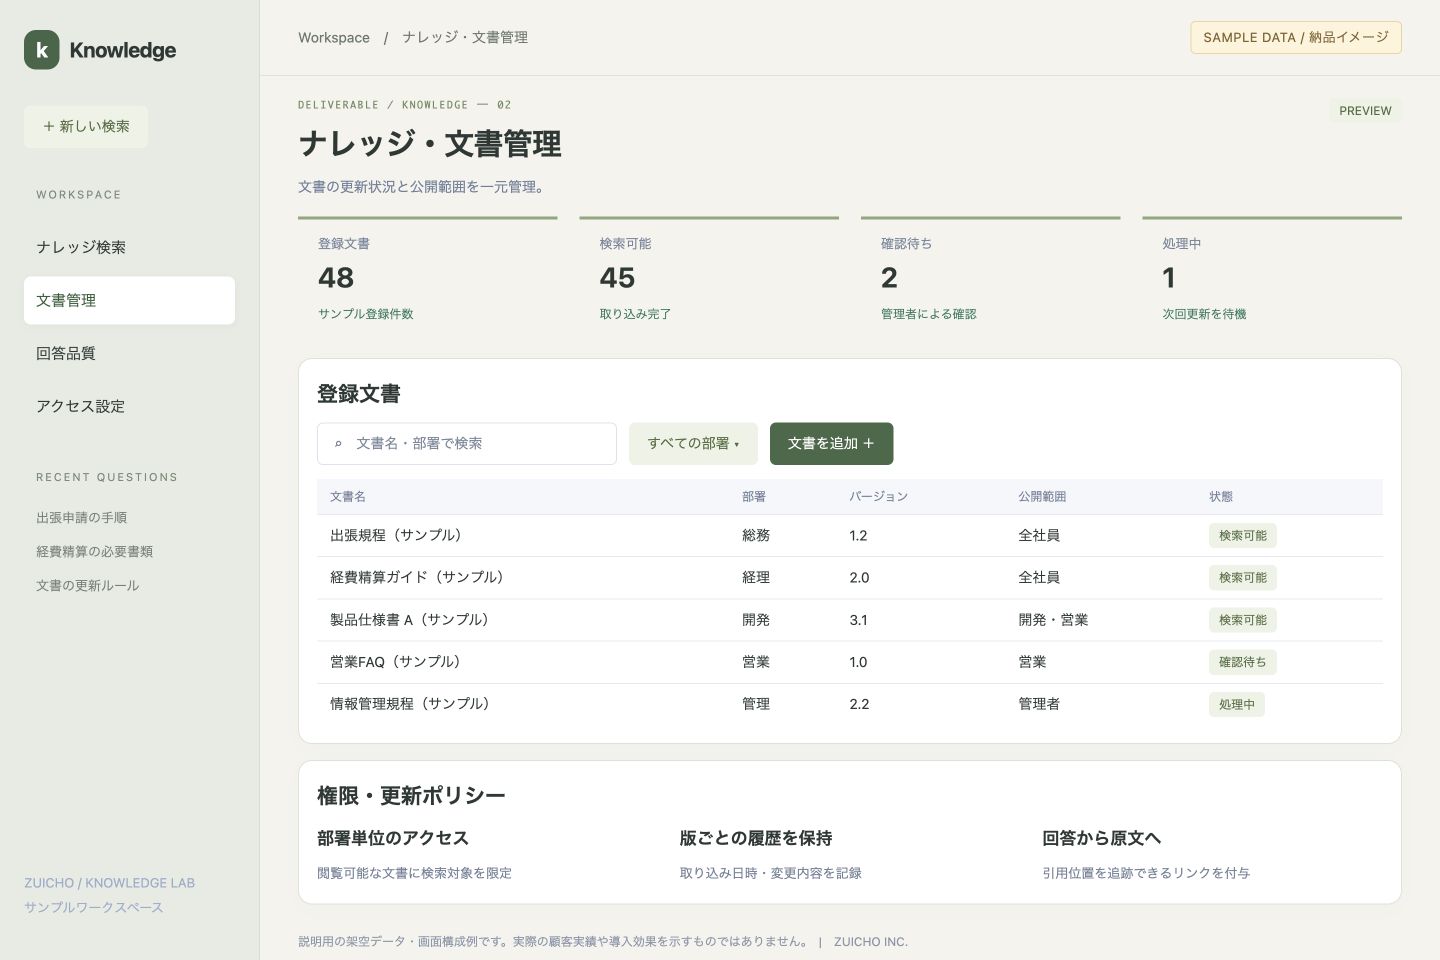Click the PREVIEW tag
Viewport: 1440px width, 960px height.
(x=1365, y=111)
